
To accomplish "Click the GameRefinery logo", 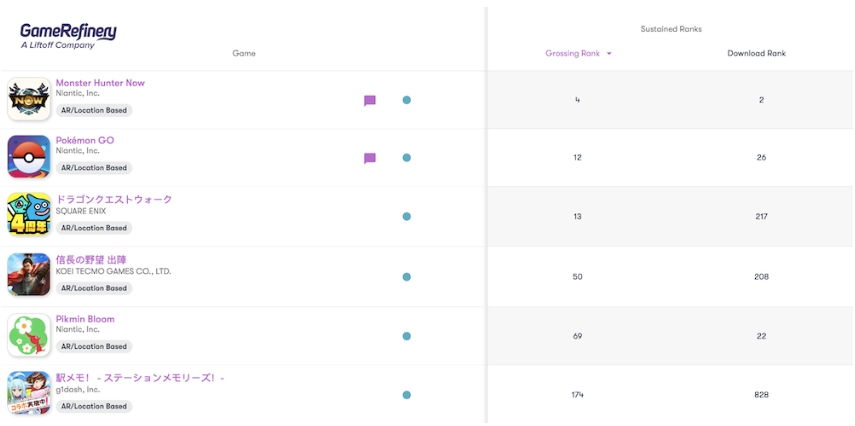I will pos(68,36).
